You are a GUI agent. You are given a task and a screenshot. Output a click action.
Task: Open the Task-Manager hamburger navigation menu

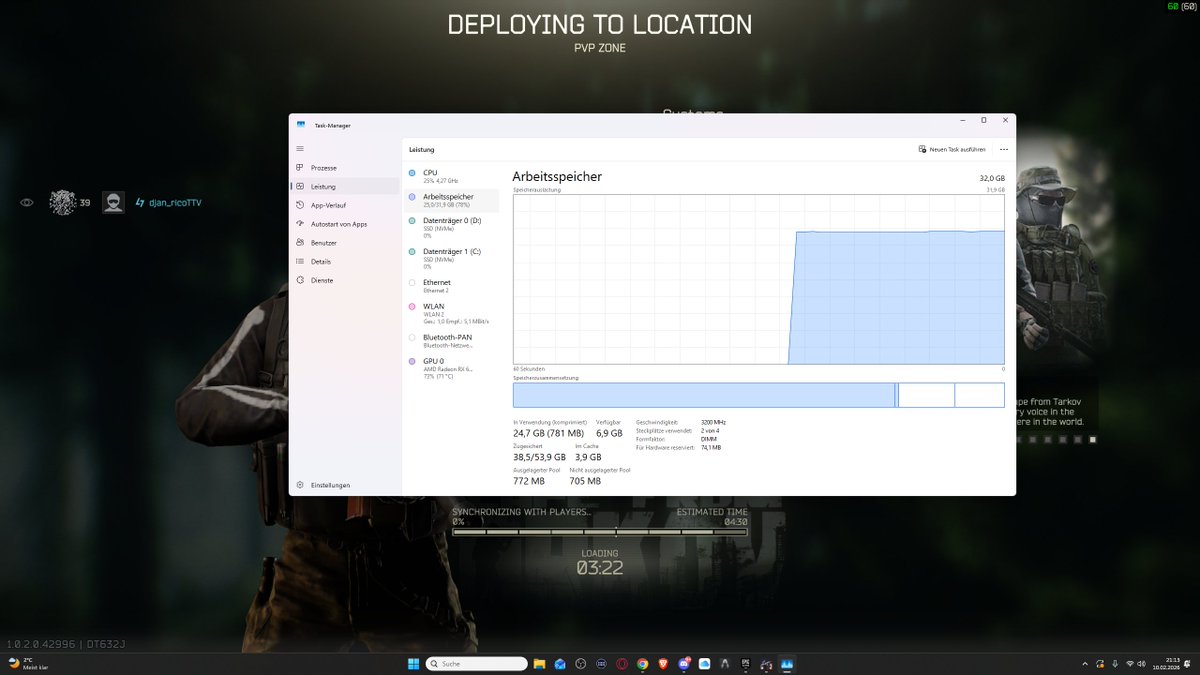coord(300,148)
